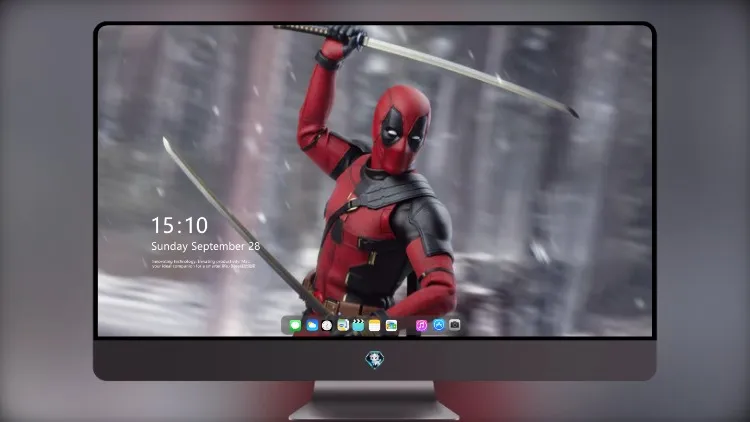Screen dimensions: 750x422
Task: Open the photo gallery app in the dock
Action: point(391,325)
